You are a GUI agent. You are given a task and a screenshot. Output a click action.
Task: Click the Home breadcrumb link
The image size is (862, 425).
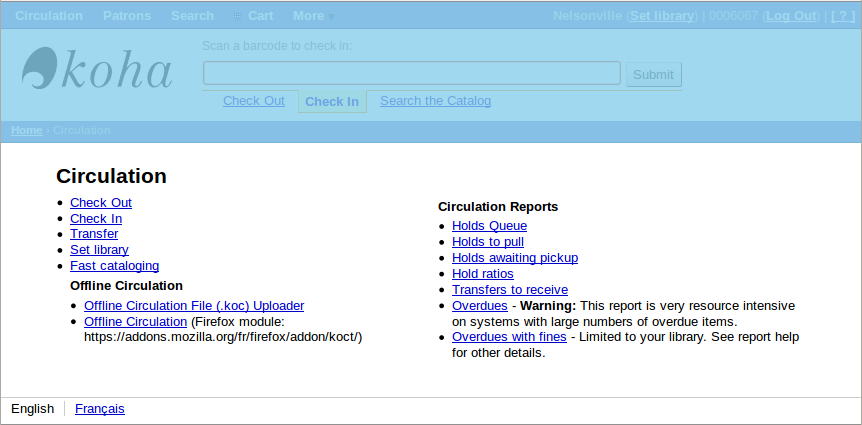pyautogui.click(x=27, y=130)
